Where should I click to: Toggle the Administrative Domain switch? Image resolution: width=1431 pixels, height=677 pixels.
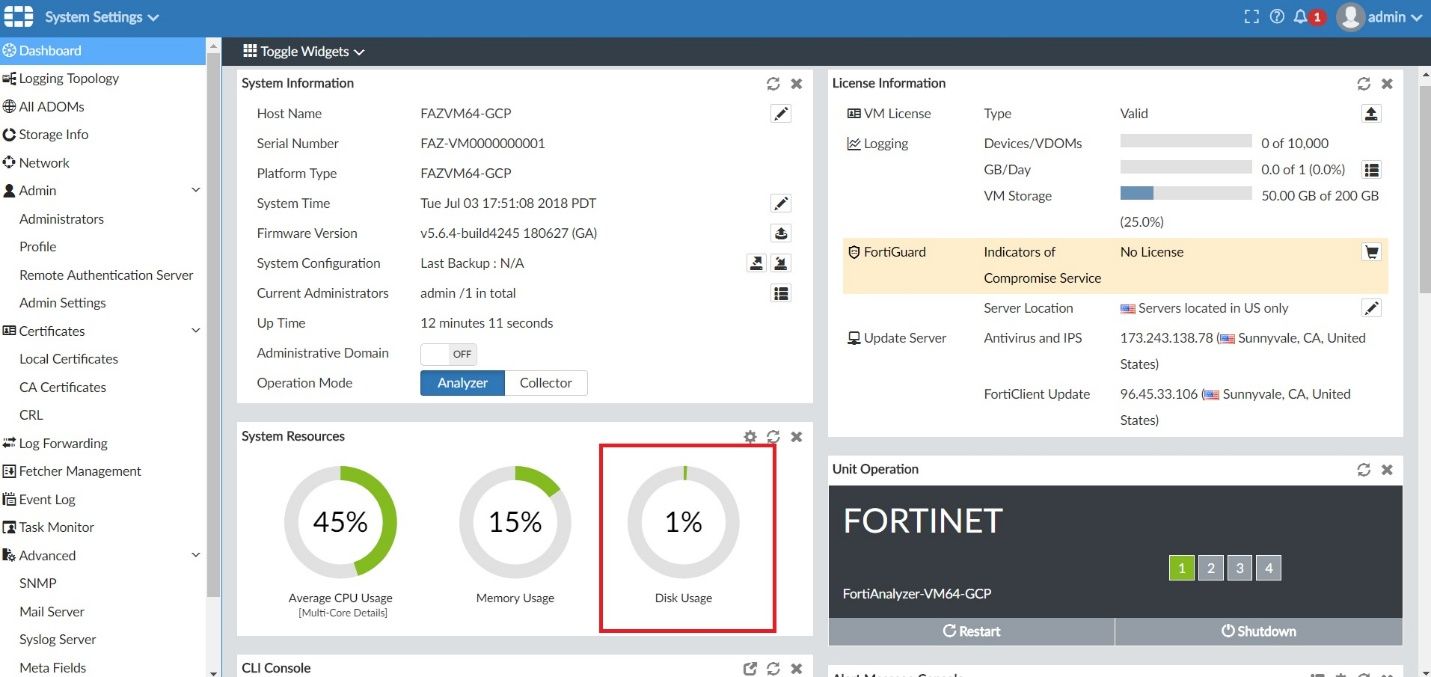(x=449, y=354)
